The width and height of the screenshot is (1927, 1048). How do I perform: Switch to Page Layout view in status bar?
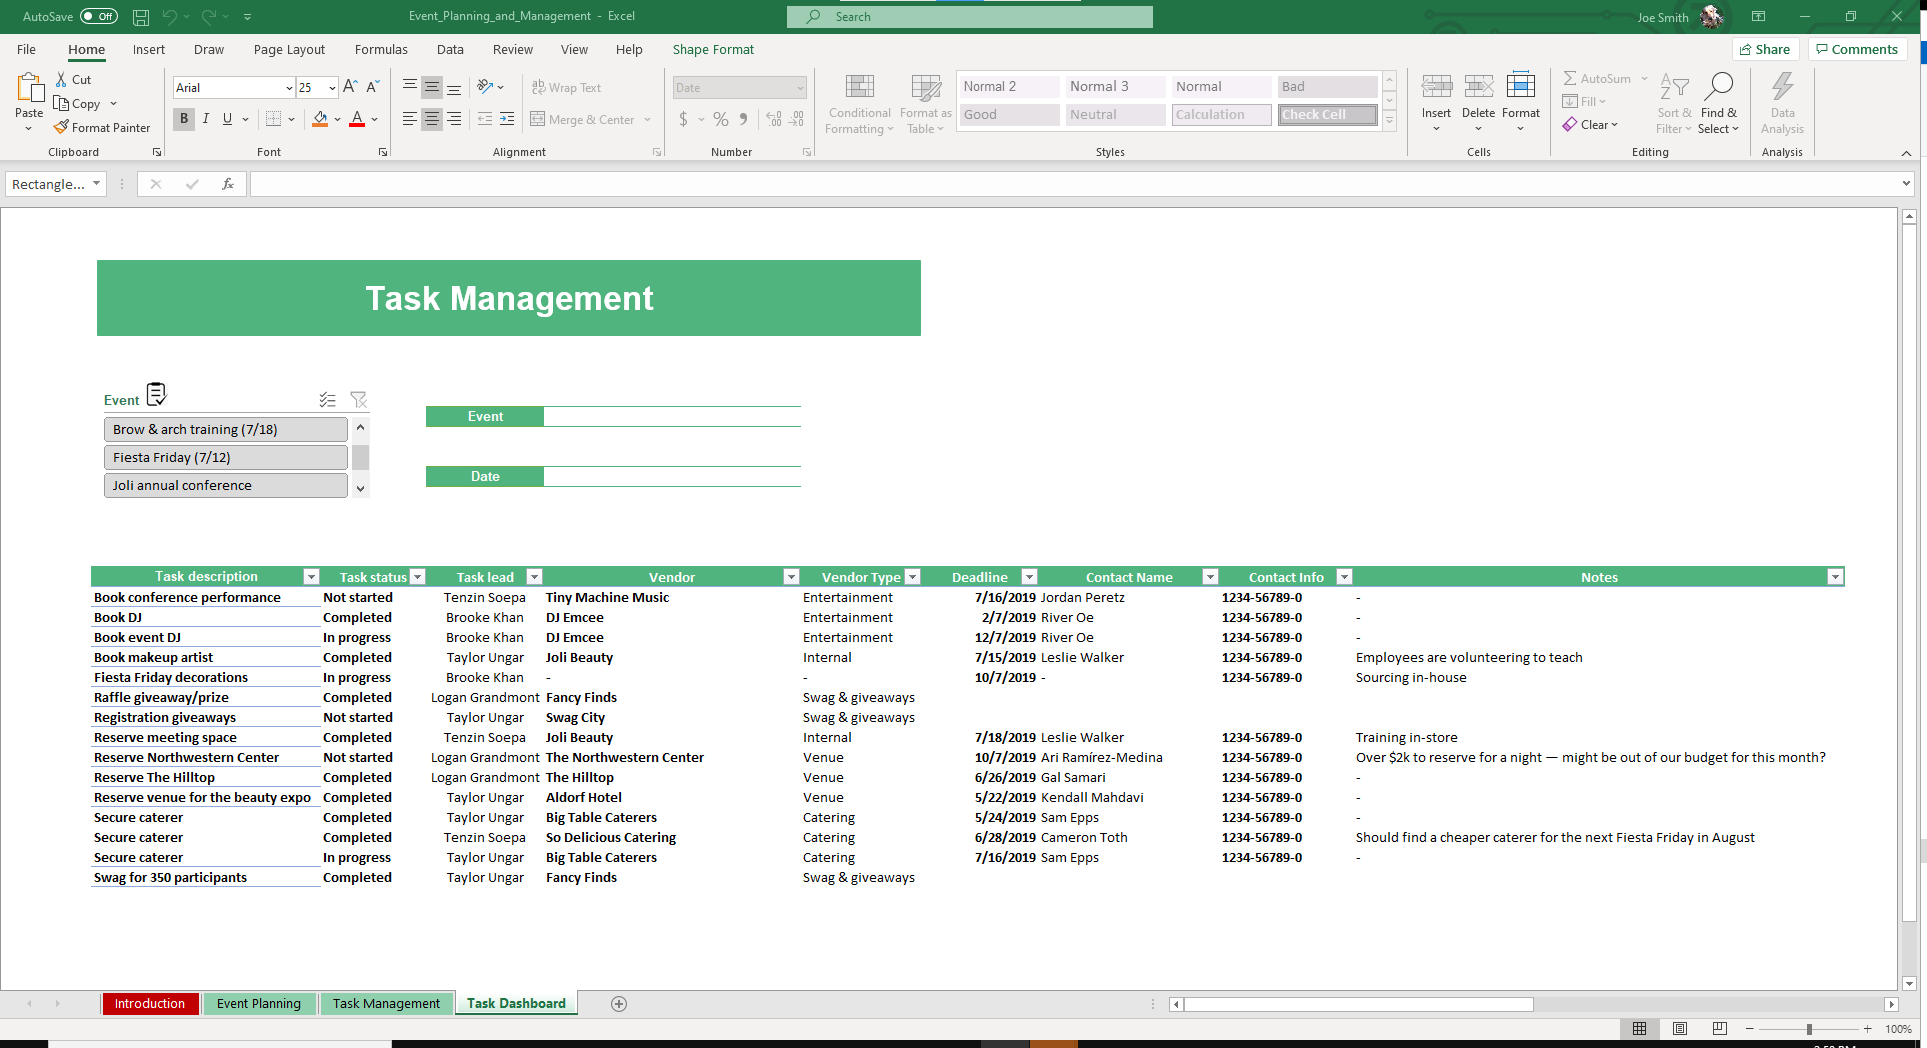tap(1680, 1029)
